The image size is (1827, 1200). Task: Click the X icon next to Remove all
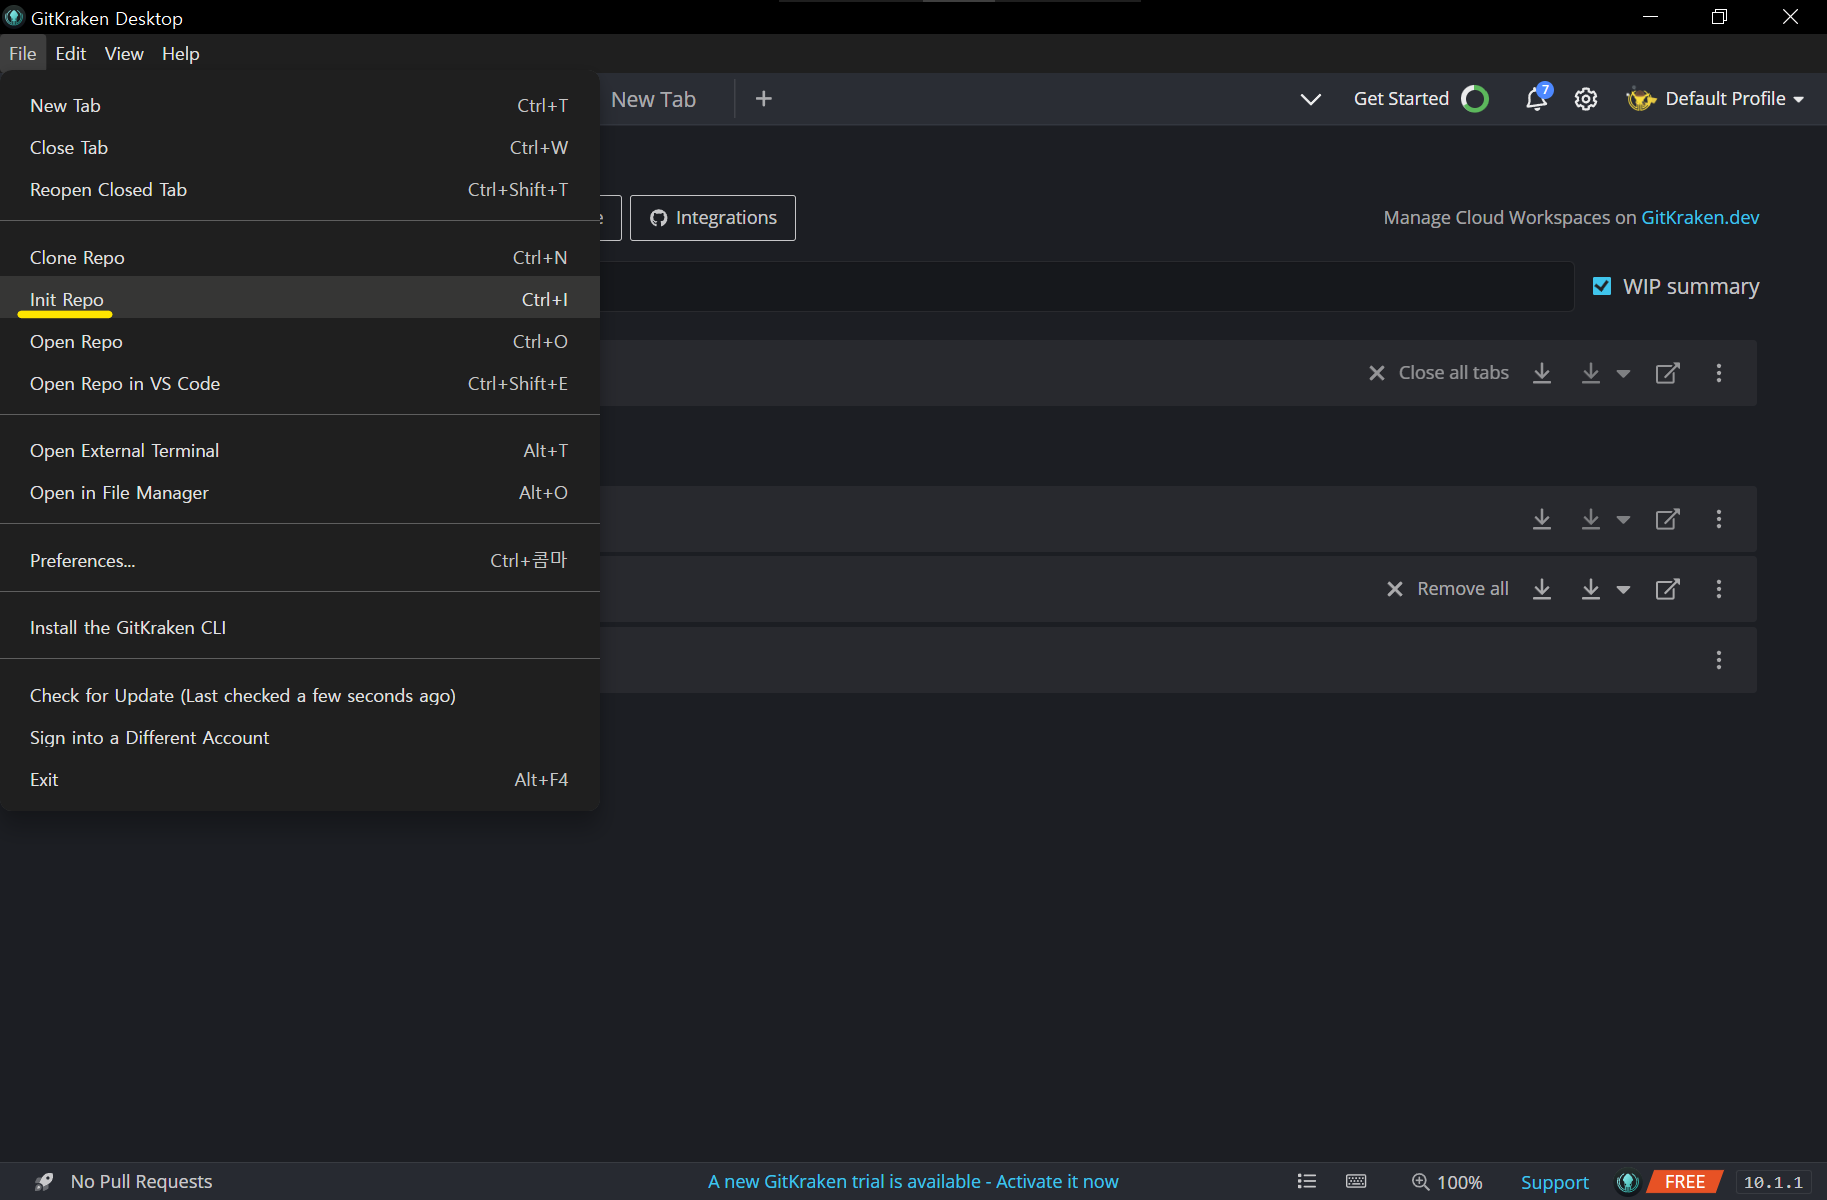tap(1395, 589)
